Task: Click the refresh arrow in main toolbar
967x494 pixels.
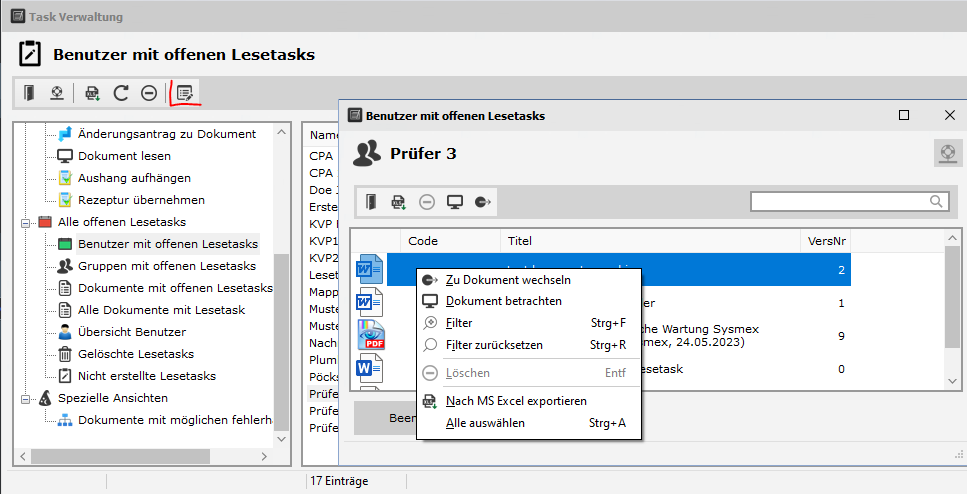Action: click(x=121, y=93)
